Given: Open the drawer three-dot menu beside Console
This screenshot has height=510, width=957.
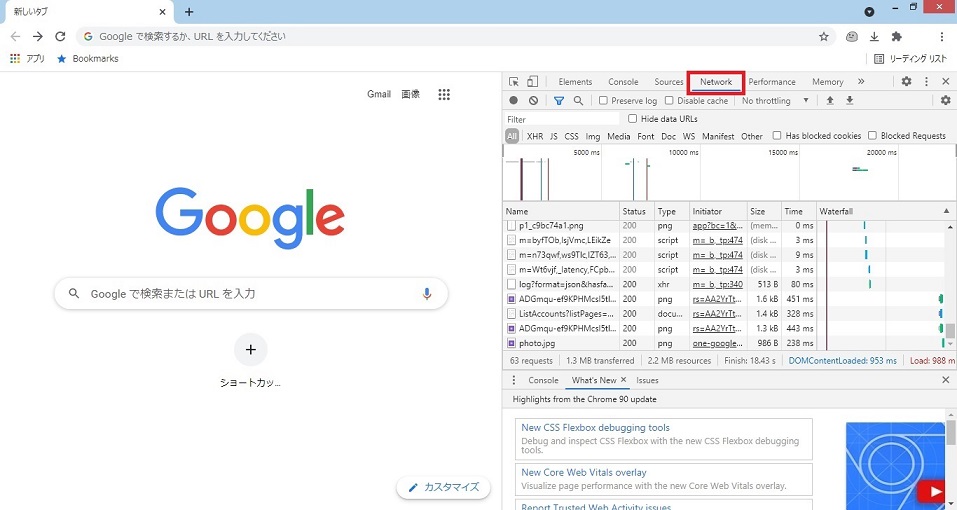Looking at the screenshot, I should click(514, 380).
